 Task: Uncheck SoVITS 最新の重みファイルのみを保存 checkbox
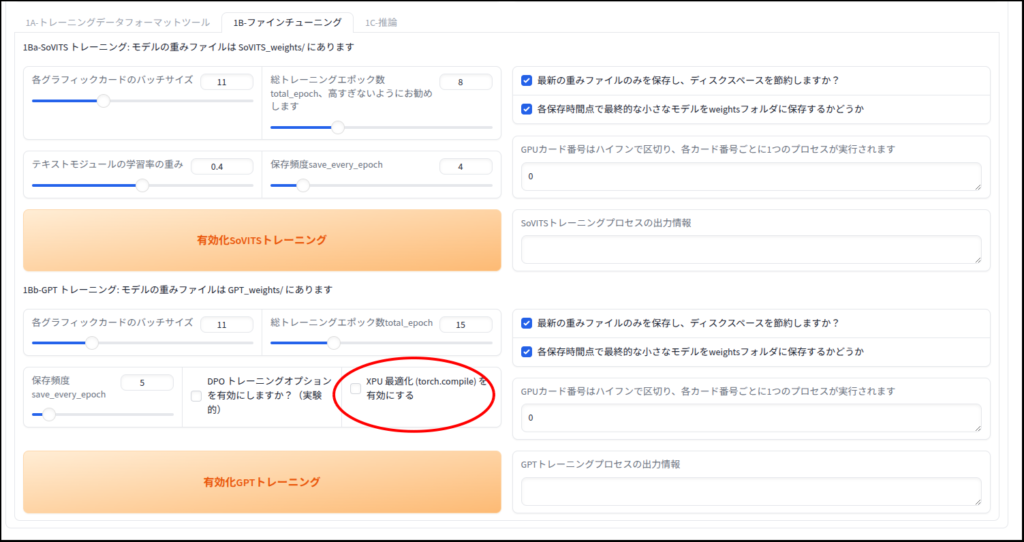(527, 81)
